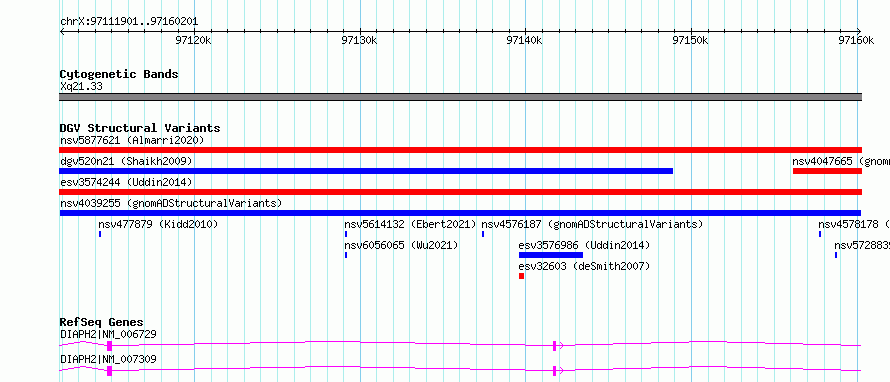The height and width of the screenshot is (382, 890).
Task: Click the 97130k ruler label
Action: coord(360,40)
